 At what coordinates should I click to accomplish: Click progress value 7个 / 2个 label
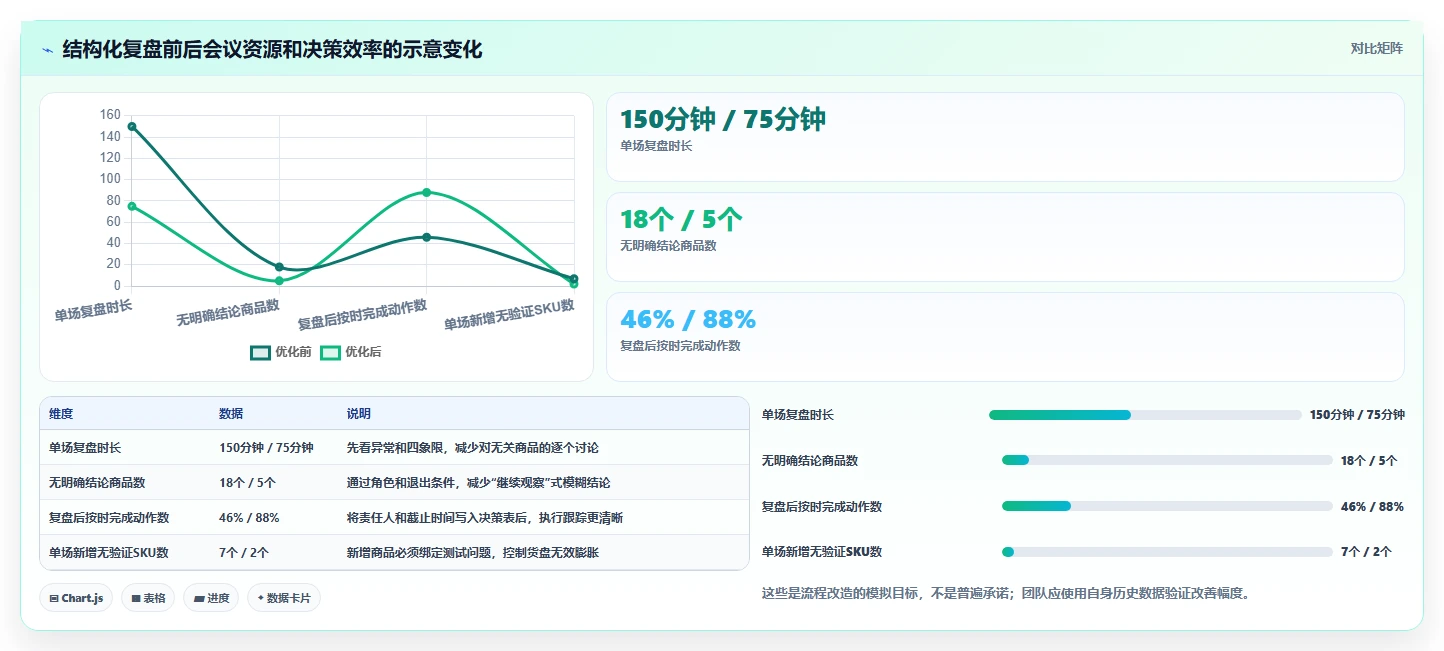coord(1366,552)
